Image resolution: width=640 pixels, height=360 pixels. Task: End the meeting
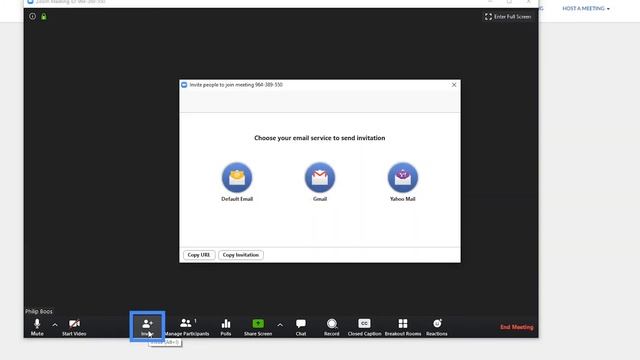517,327
